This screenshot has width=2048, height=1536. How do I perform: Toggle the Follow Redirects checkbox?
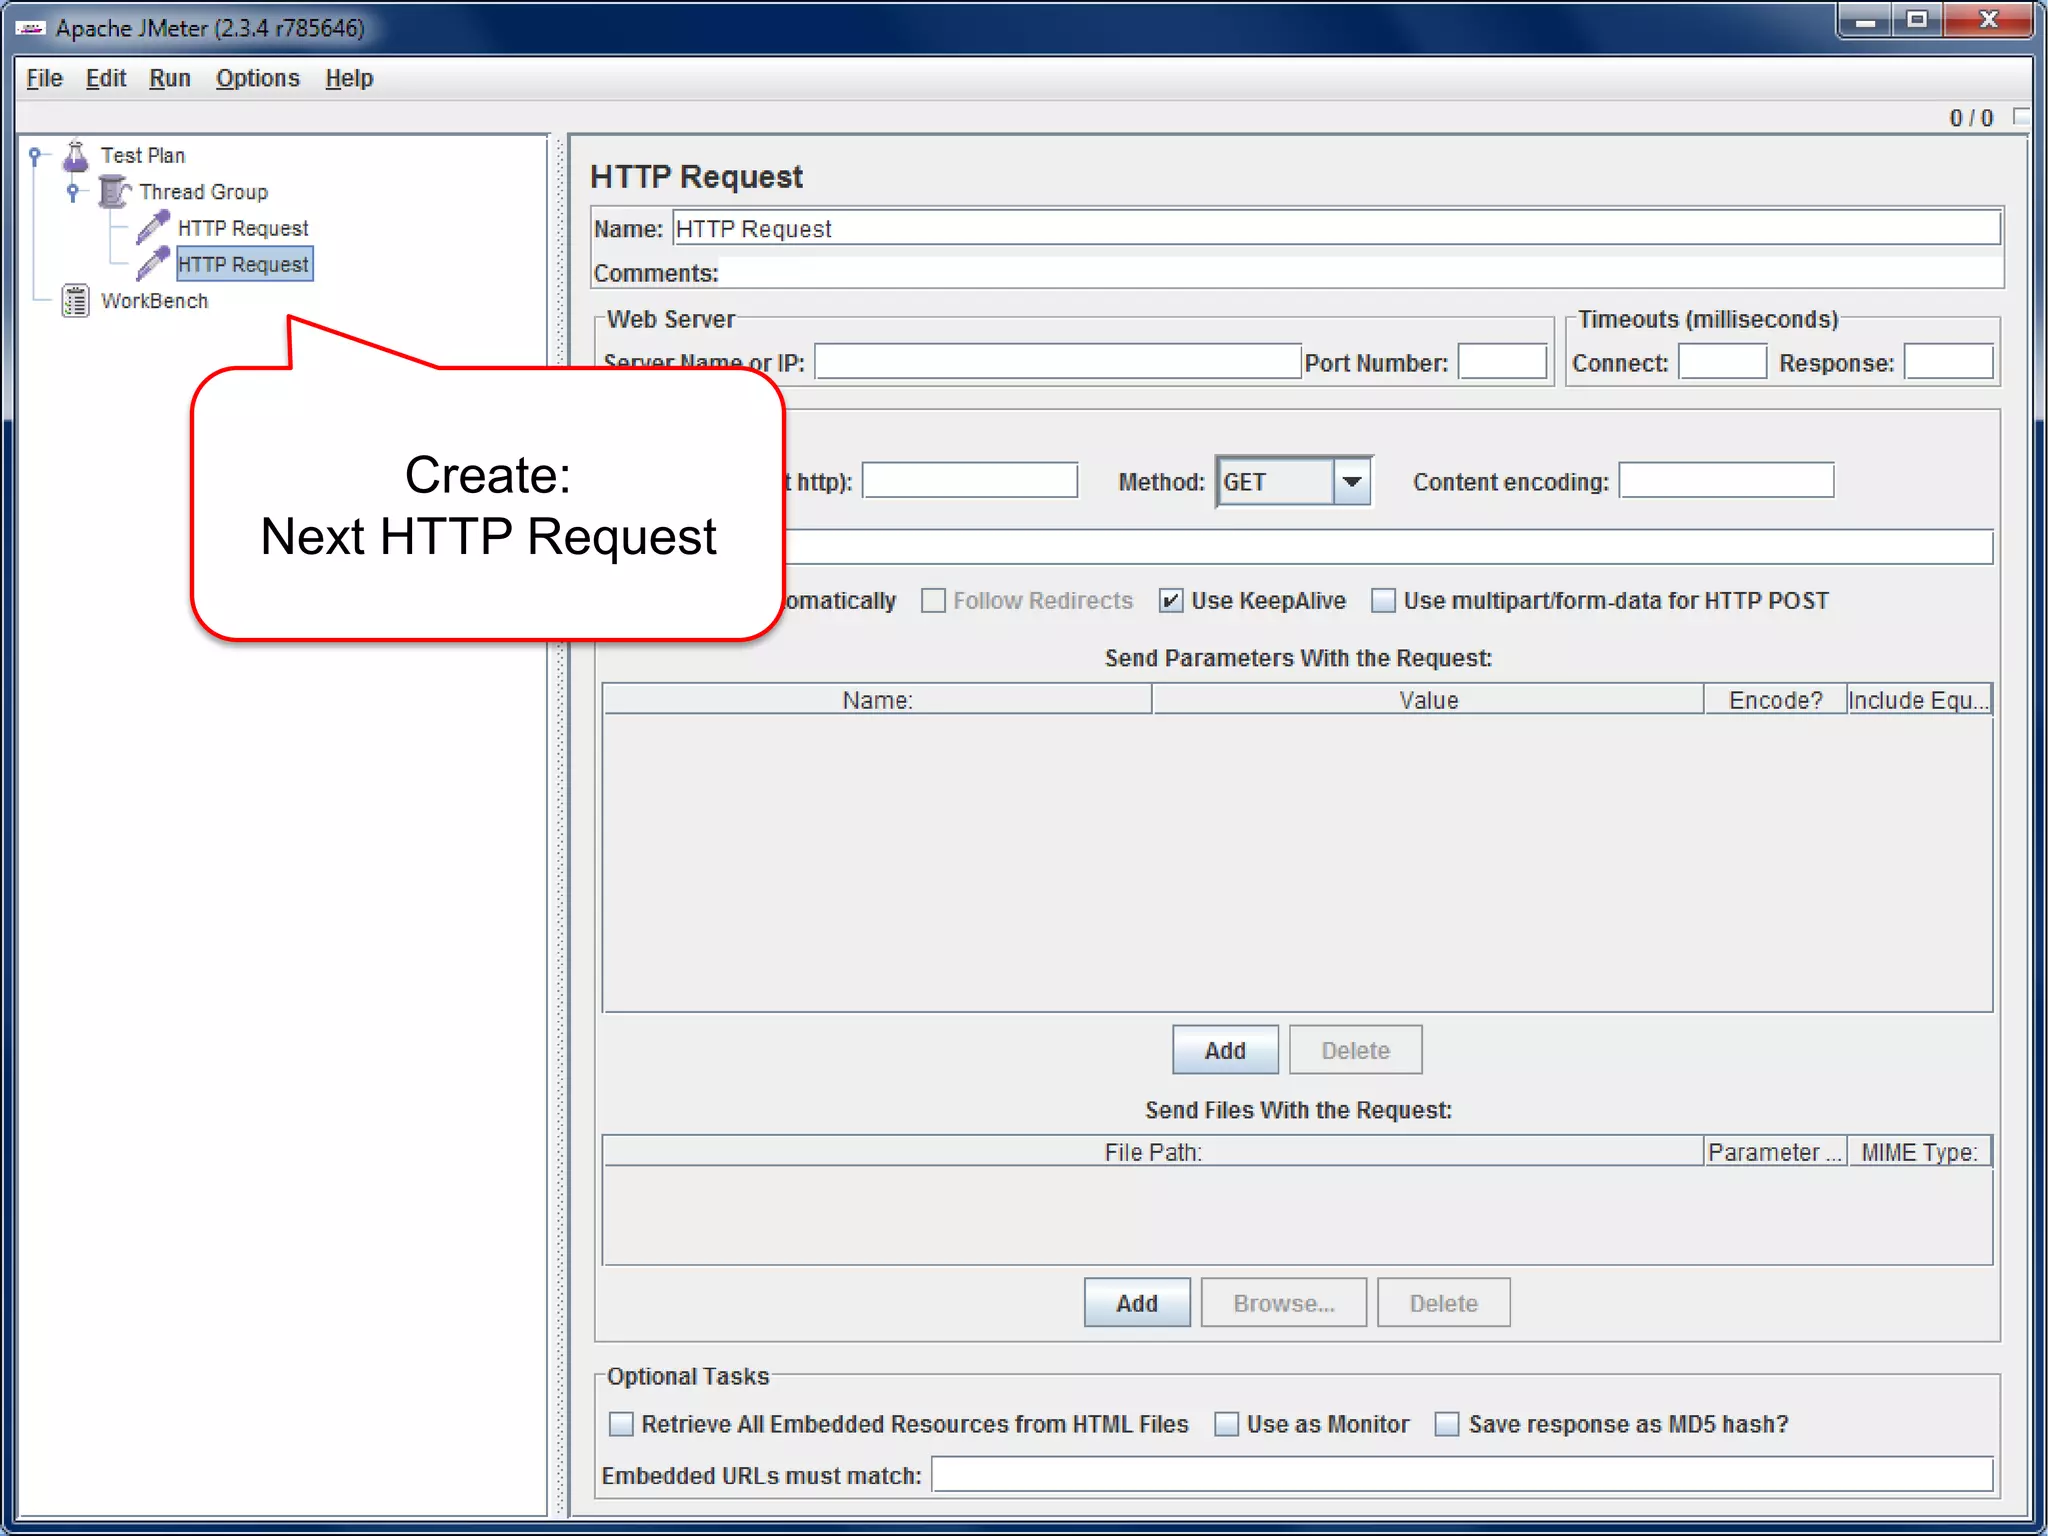pyautogui.click(x=933, y=601)
